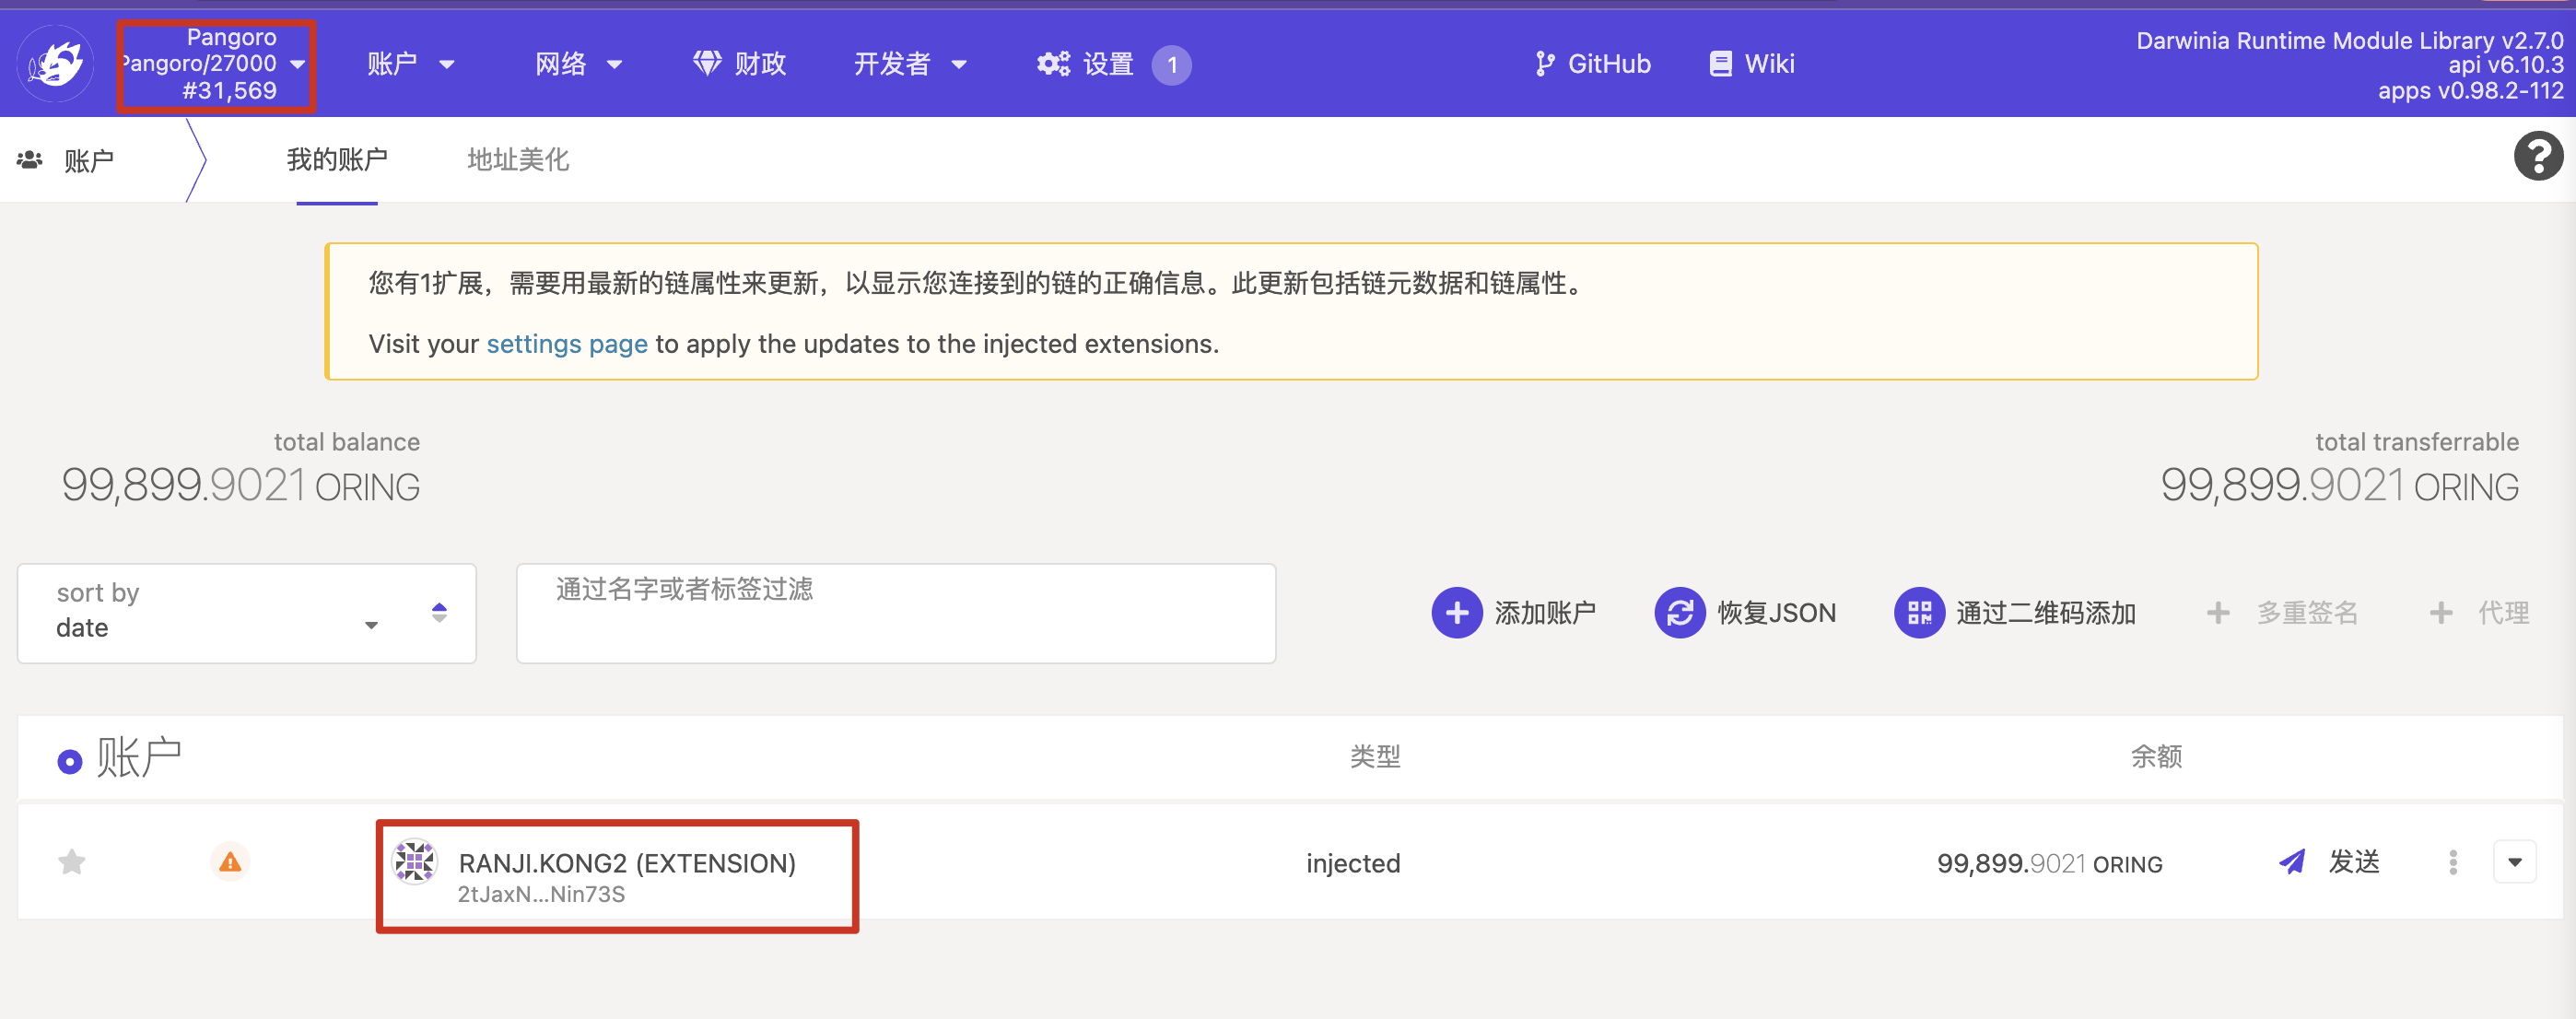
Task: Click the 财政 diamond icon
Action: pyautogui.click(x=707, y=64)
